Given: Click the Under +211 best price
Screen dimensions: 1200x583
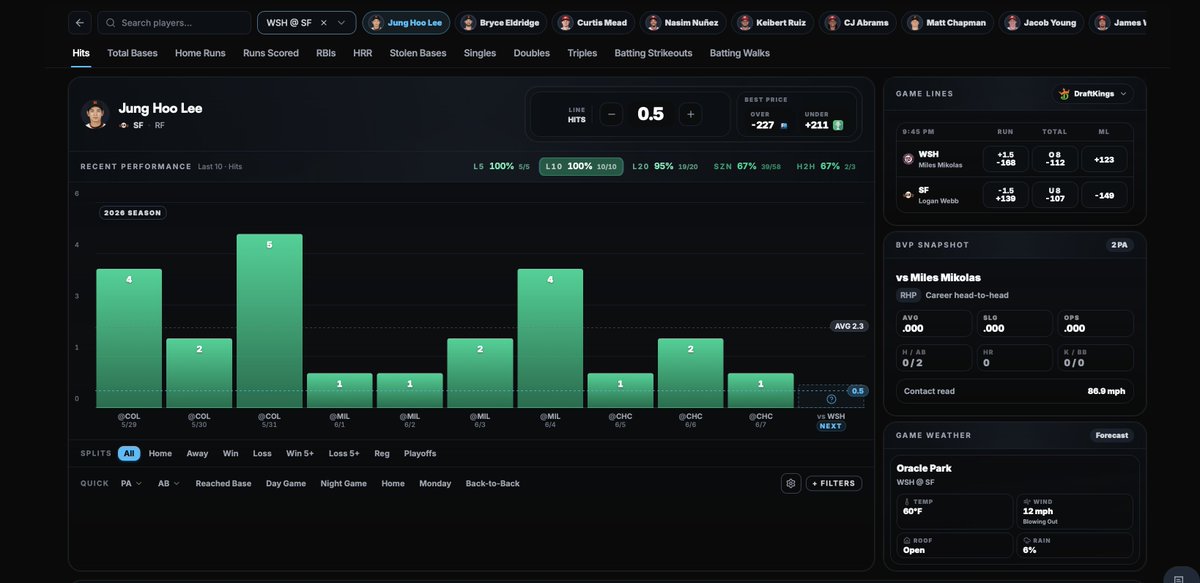Looking at the screenshot, I should [824, 120].
